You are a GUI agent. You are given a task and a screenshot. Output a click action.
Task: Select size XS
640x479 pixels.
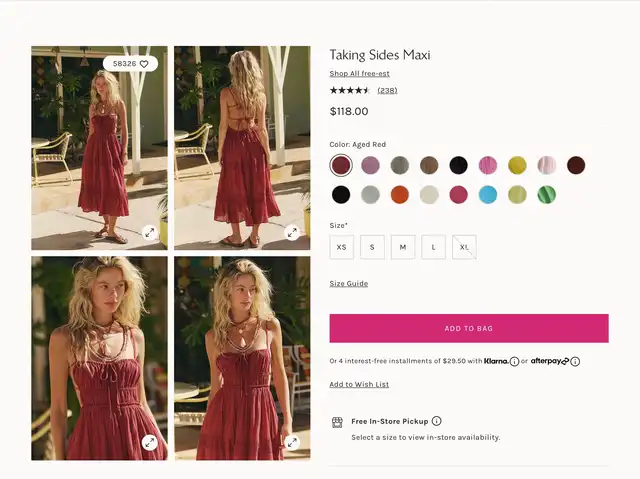342,247
